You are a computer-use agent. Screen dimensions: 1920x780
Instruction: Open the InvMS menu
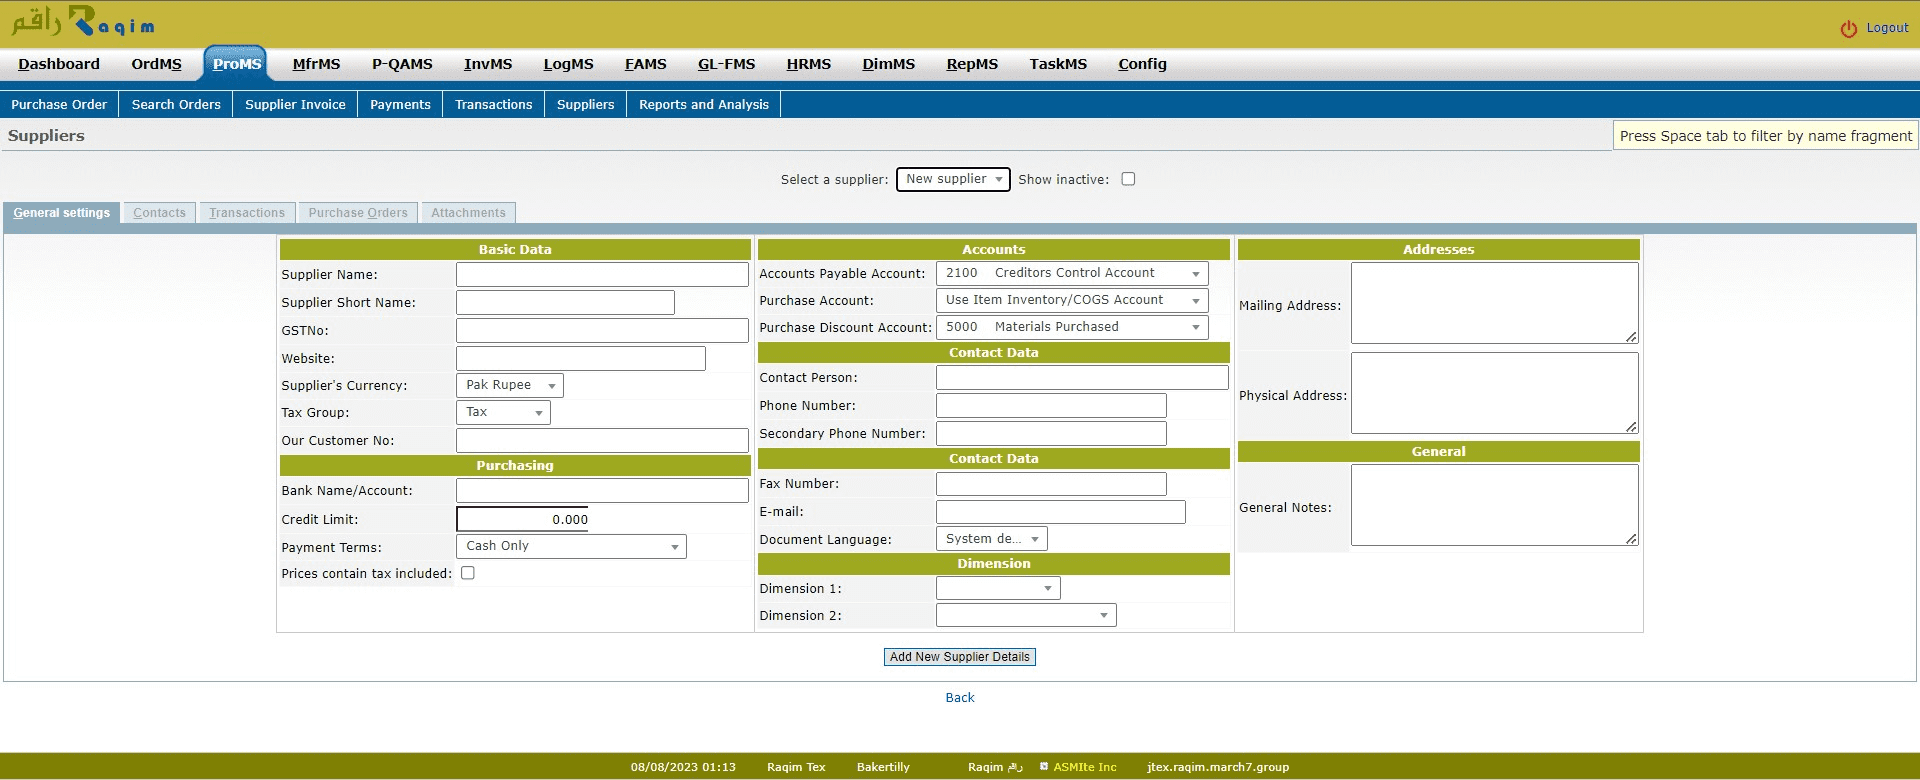coord(487,64)
